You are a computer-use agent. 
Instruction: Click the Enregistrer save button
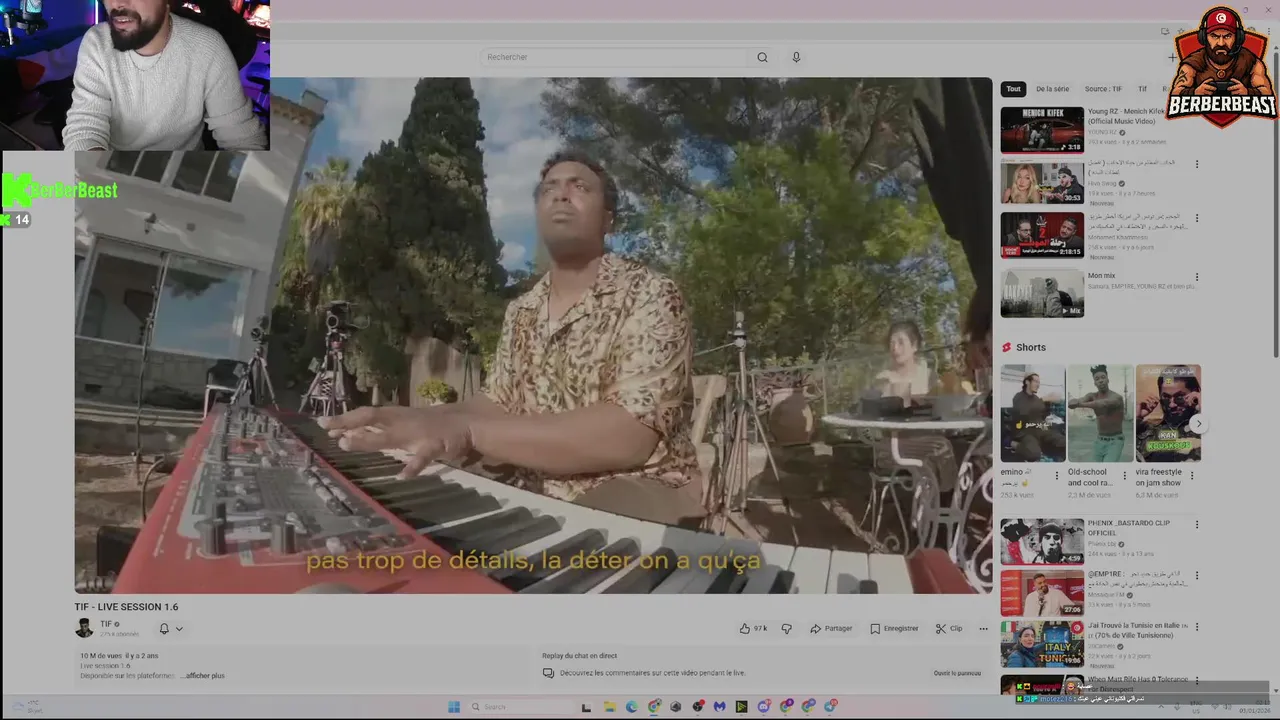pos(894,628)
